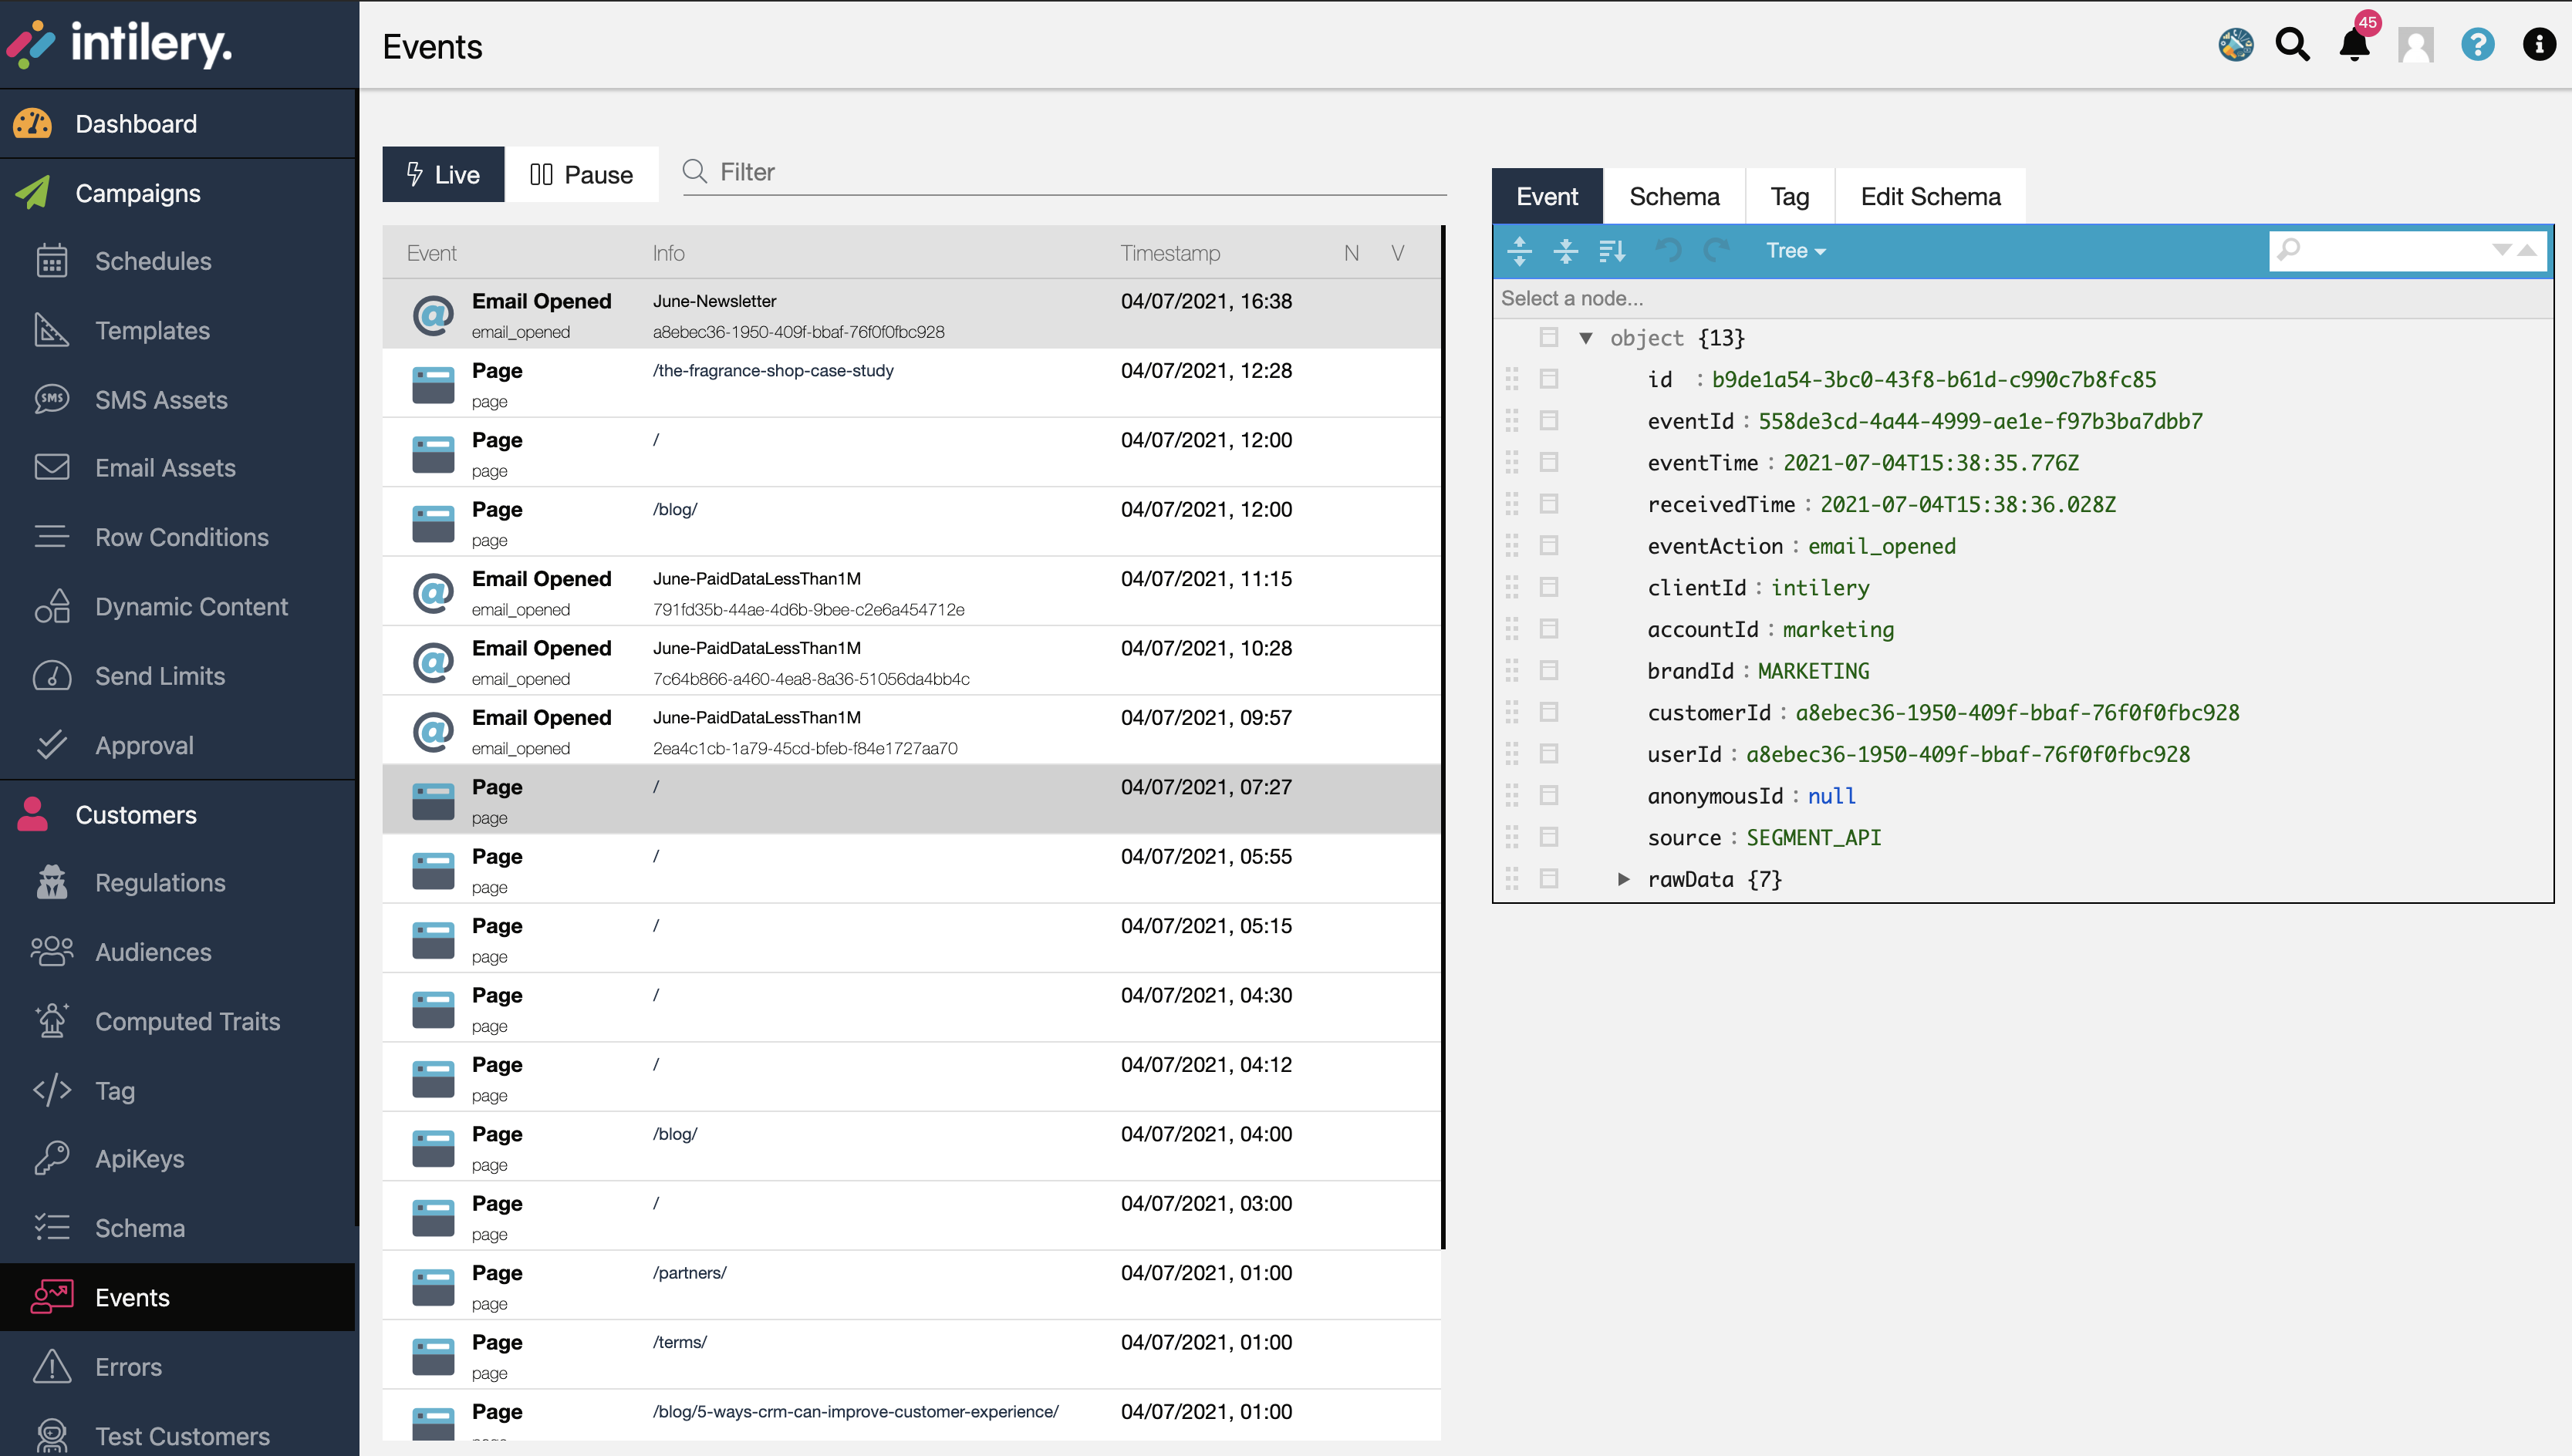2572x1456 pixels.
Task: Collapse all fields in JSON tree
Action: point(1565,251)
